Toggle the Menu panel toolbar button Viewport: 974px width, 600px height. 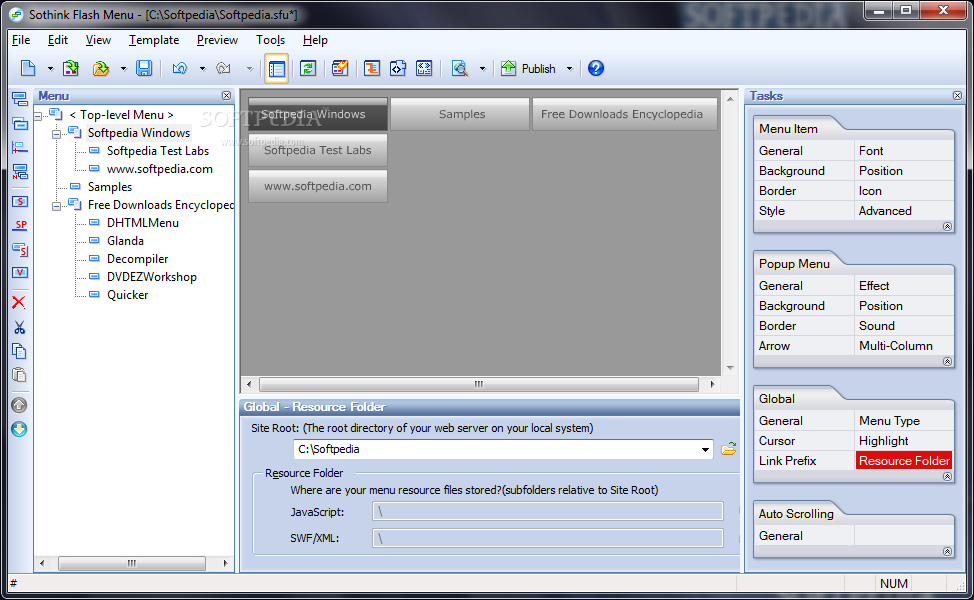276,68
